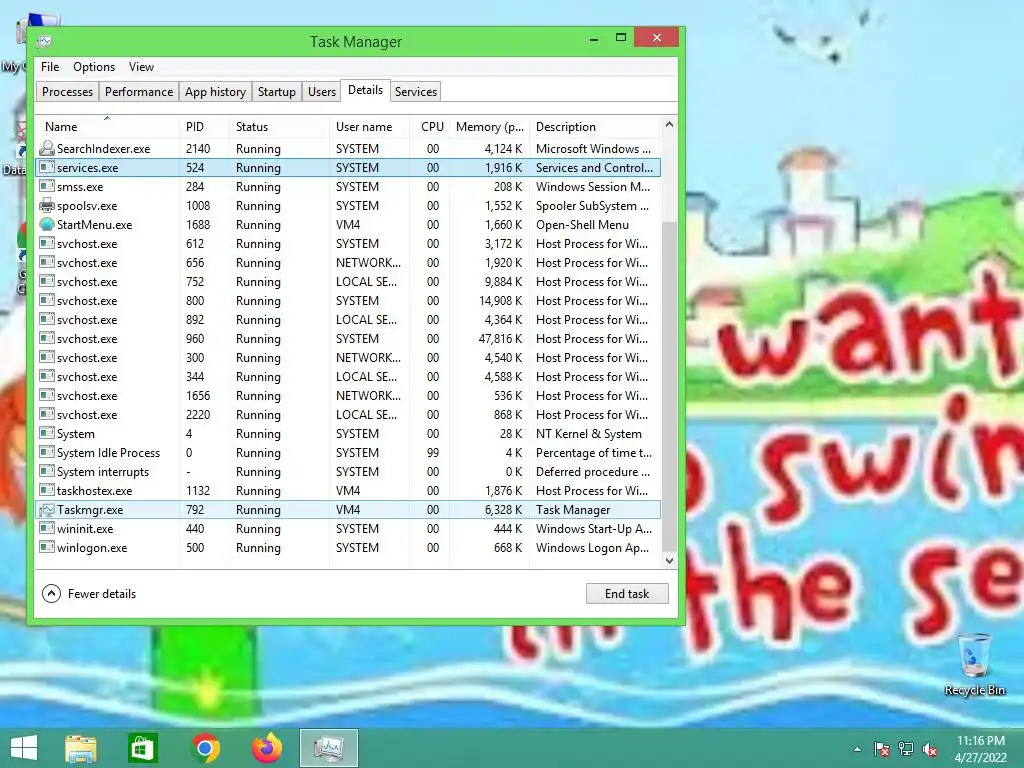Switch to the Users tab
This screenshot has height=768, width=1024.
click(x=322, y=91)
